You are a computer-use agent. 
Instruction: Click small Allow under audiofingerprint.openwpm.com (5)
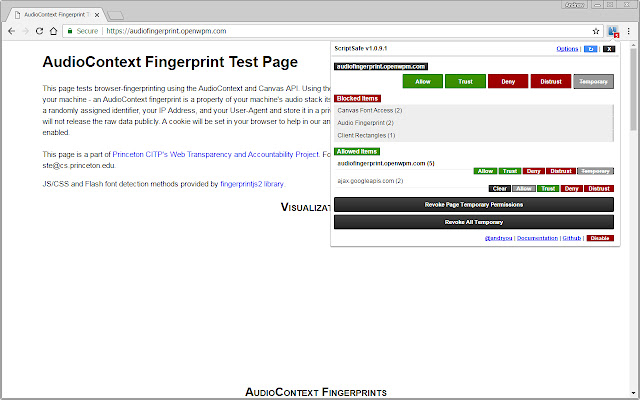point(485,171)
